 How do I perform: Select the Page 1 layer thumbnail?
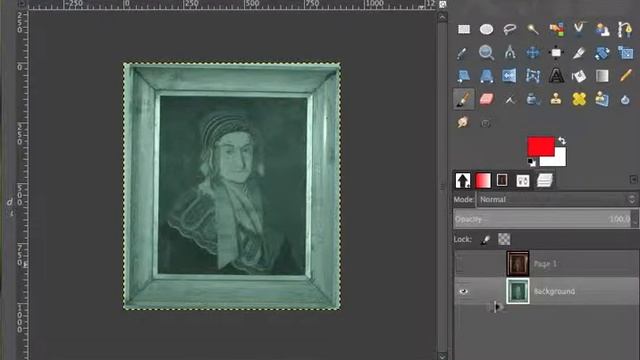518,264
